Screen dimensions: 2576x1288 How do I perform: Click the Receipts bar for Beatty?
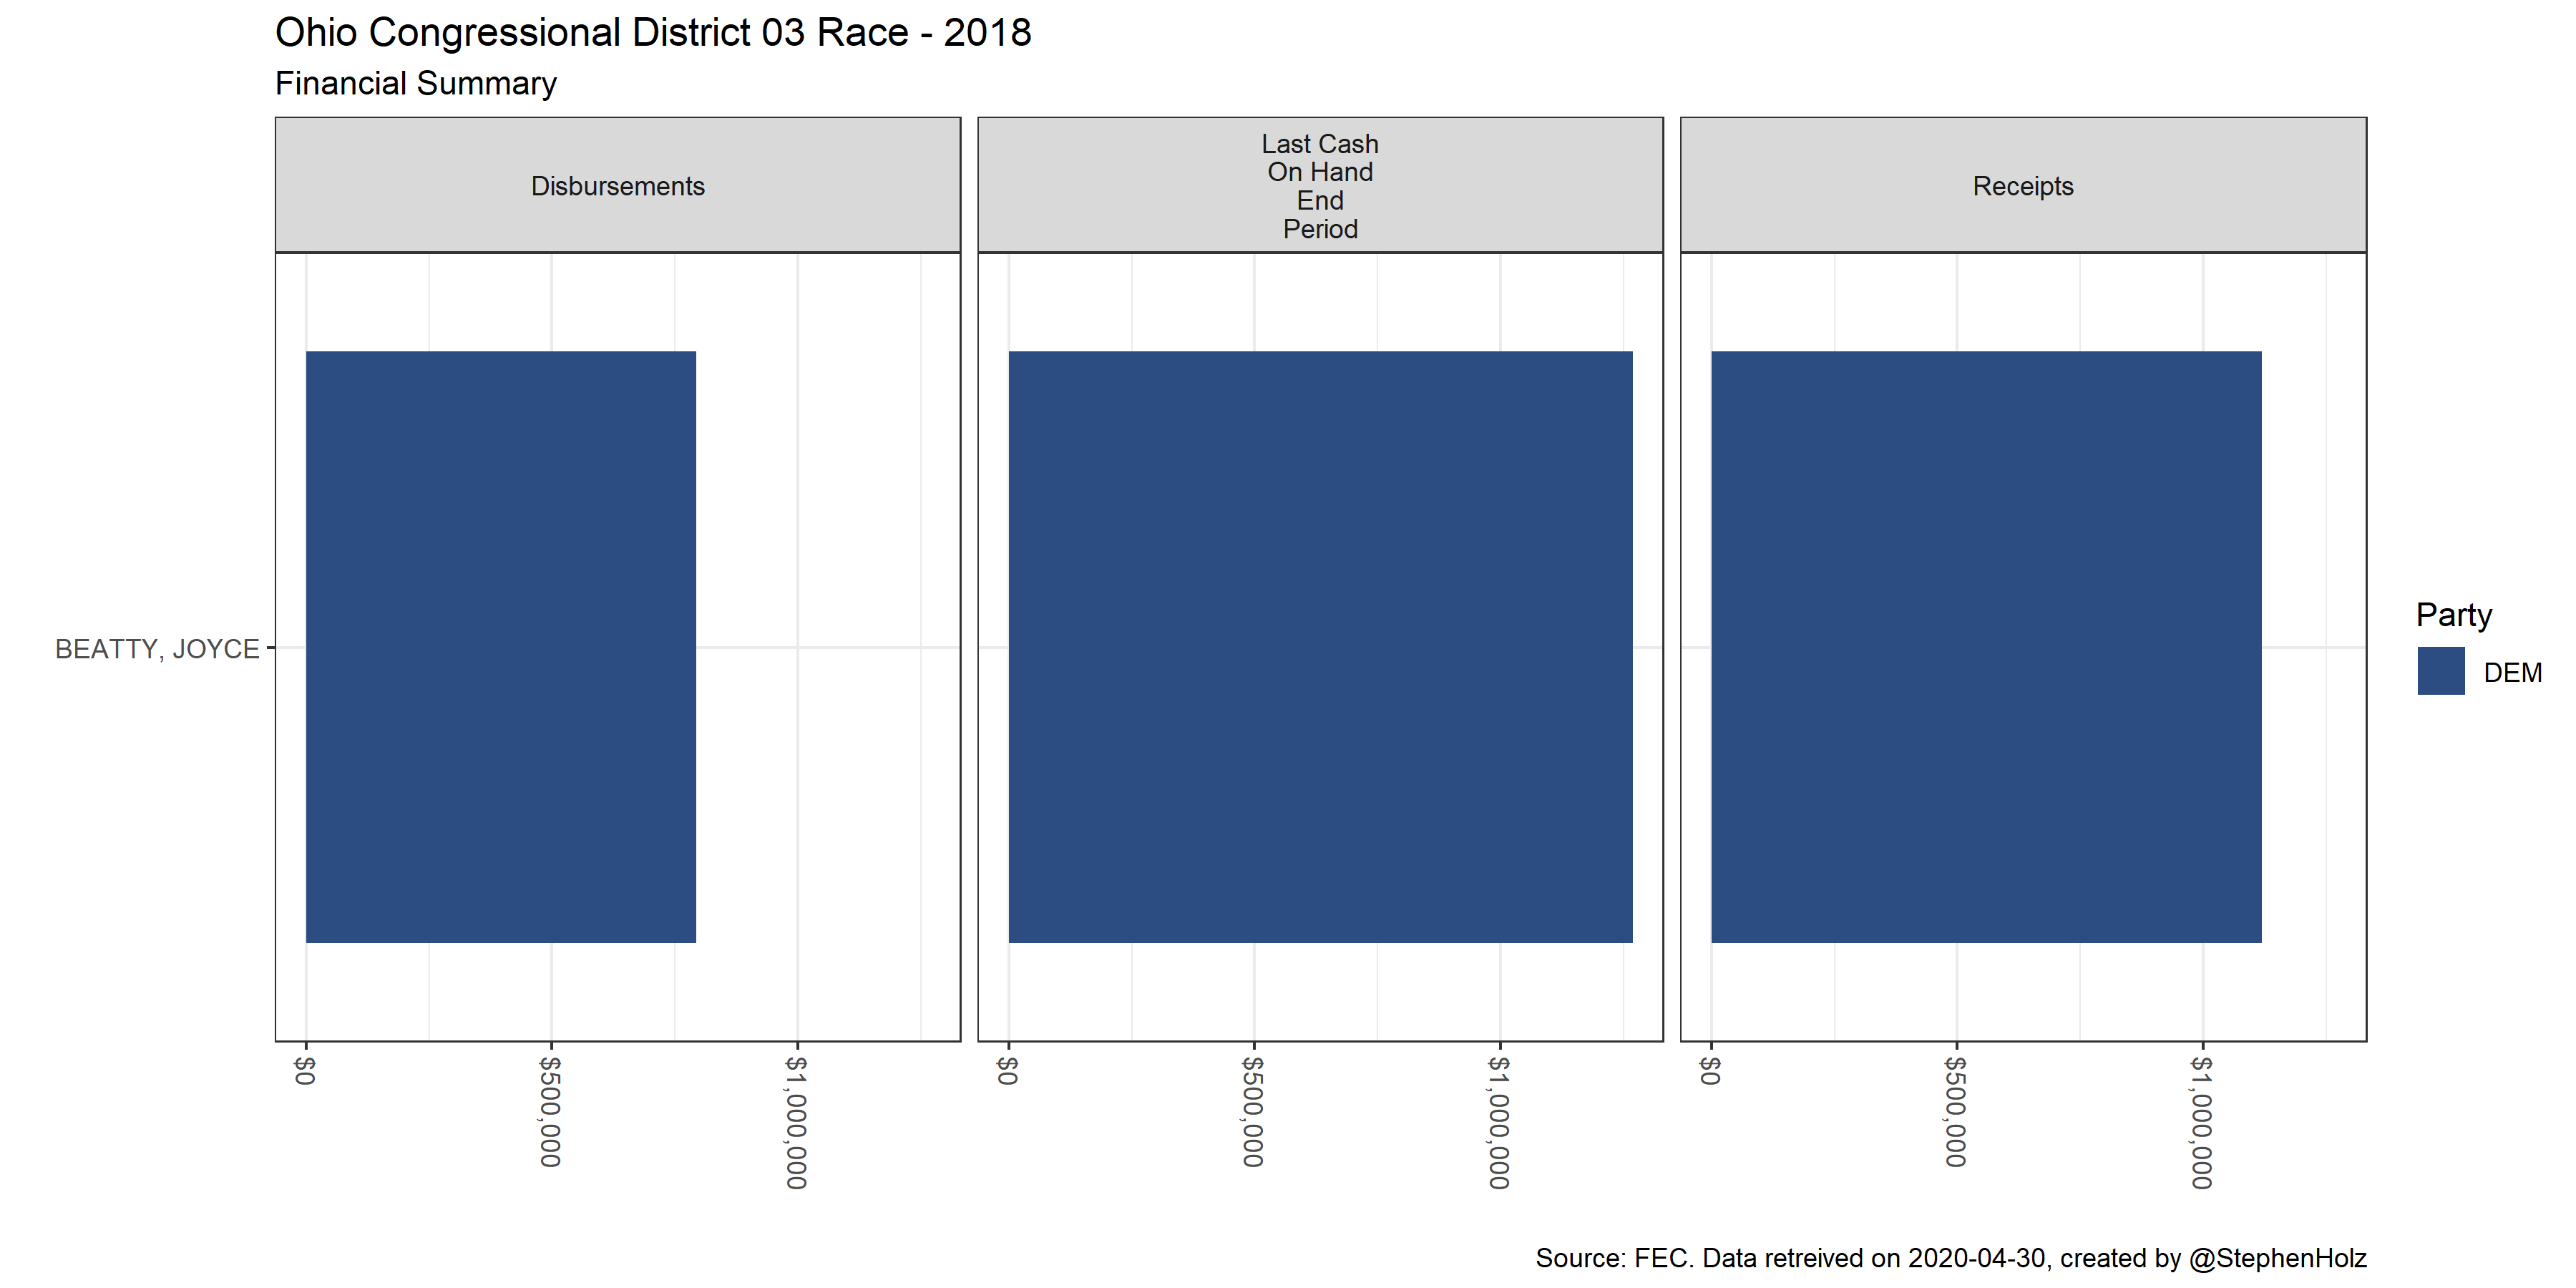point(1985,646)
